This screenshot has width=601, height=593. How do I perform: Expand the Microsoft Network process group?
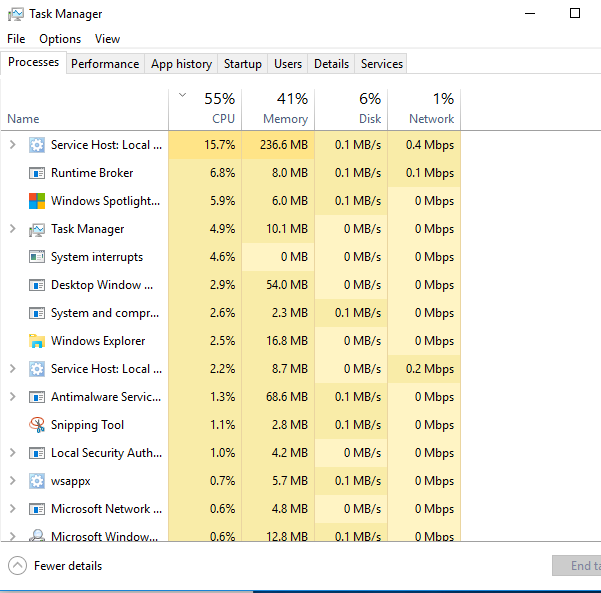(x=12, y=508)
